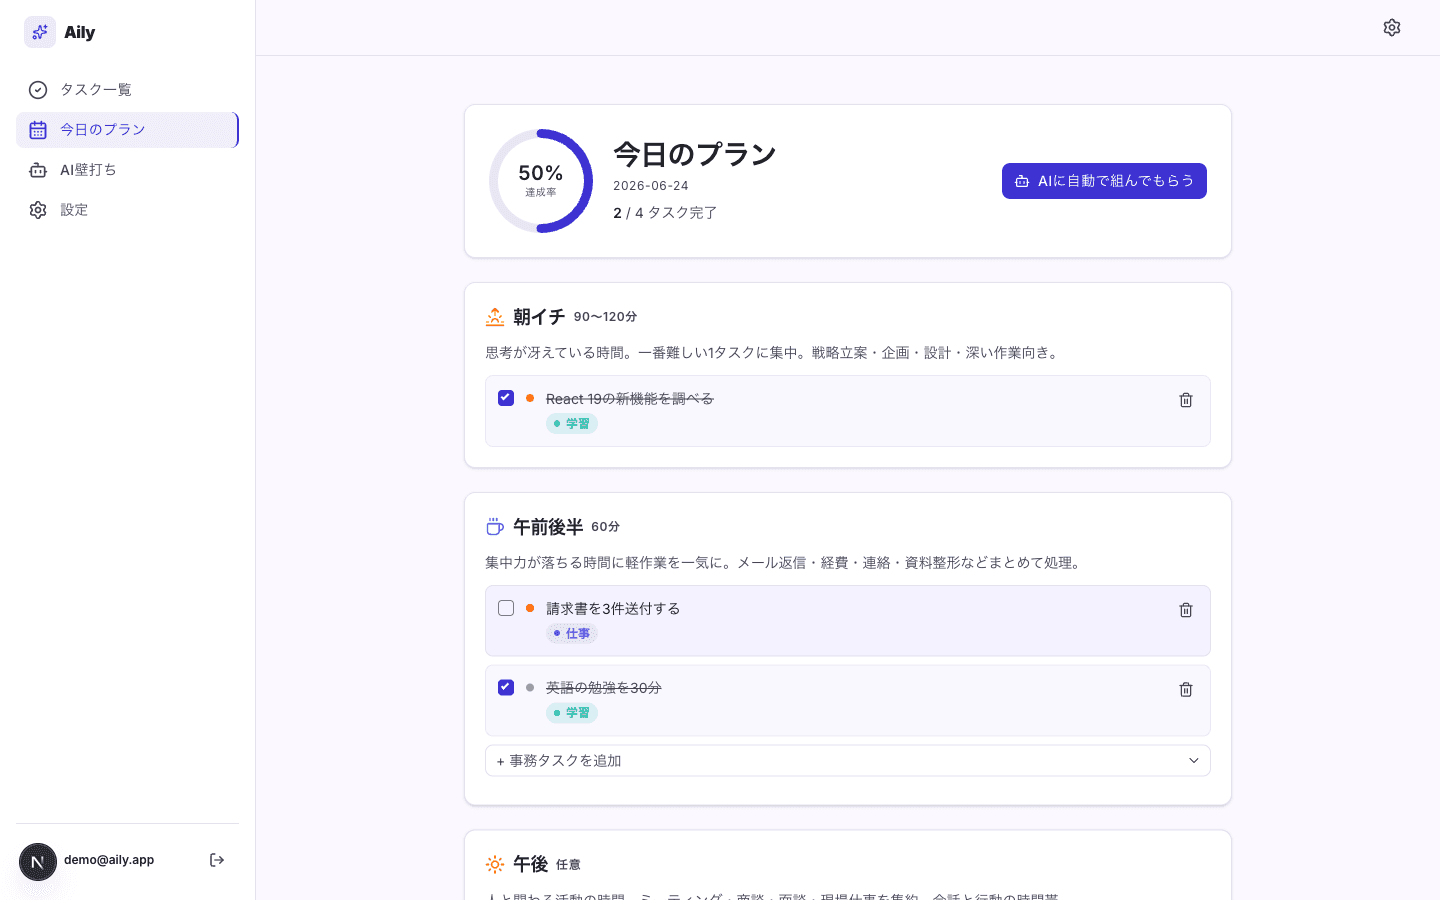Click the 朝イチ section heading
Viewport: 1440px width, 900px height.
(x=539, y=317)
